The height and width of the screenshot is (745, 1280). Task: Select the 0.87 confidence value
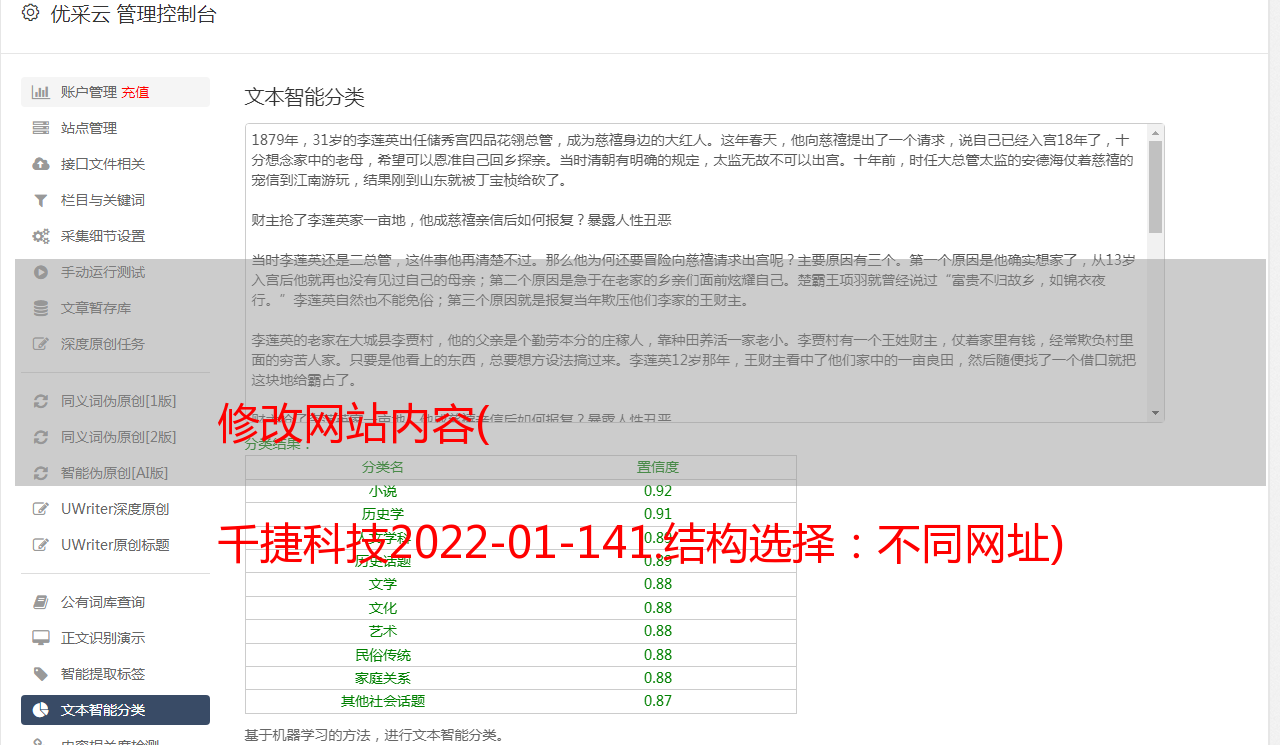click(658, 701)
